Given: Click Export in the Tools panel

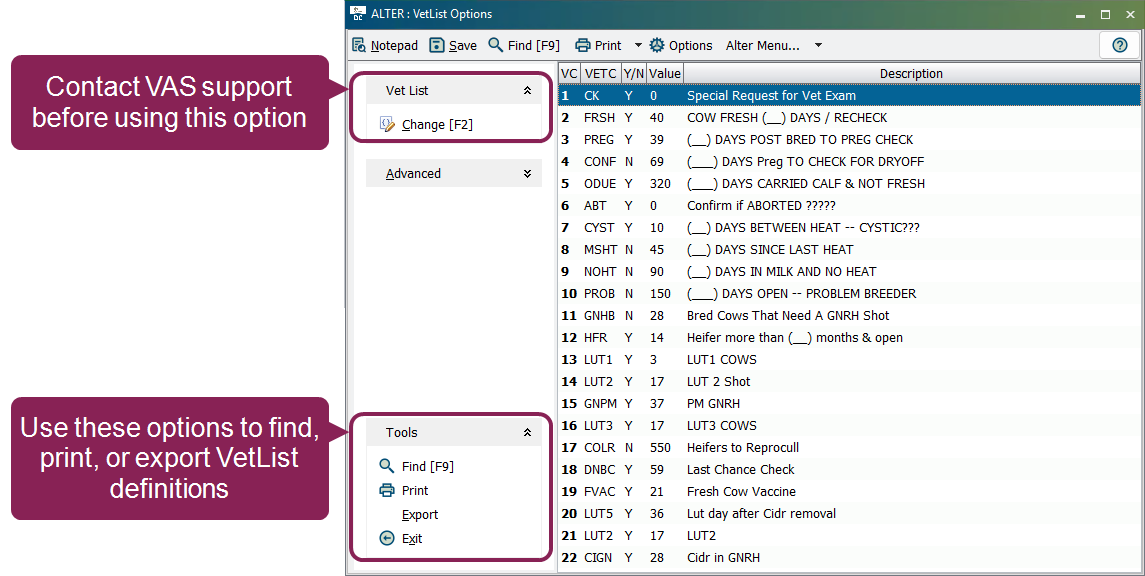Looking at the screenshot, I should point(420,514).
